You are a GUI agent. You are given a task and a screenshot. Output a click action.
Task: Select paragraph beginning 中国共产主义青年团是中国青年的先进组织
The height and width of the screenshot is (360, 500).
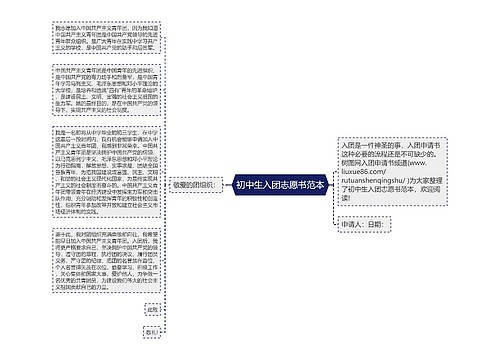(x=107, y=90)
